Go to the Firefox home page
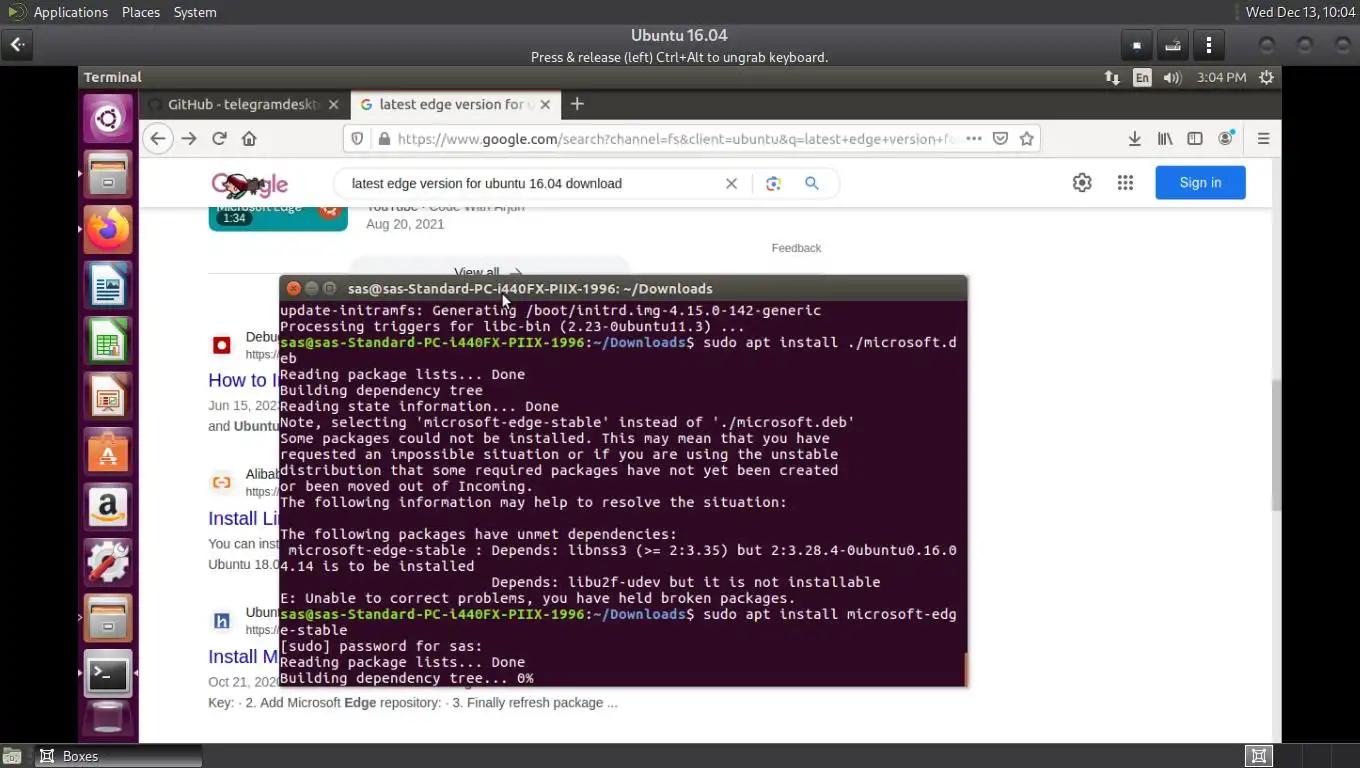The image size is (1360, 768). pyautogui.click(x=249, y=139)
